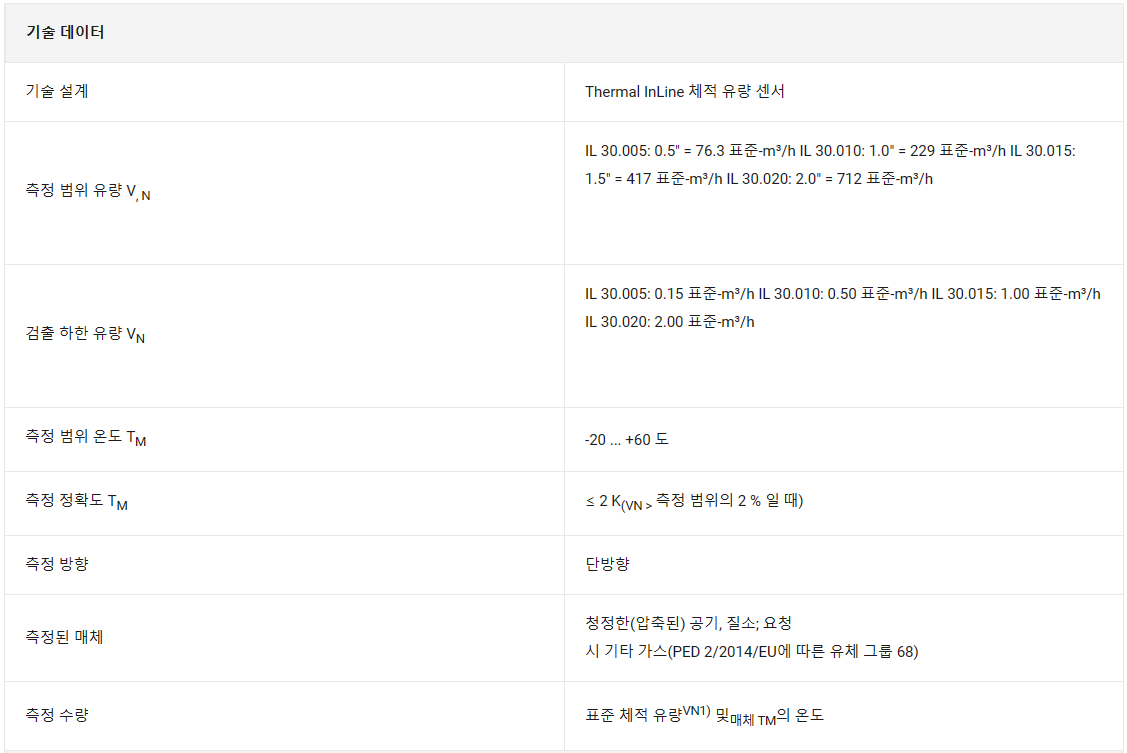This screenshot has width=1127, height=753.
Task: Select the 검출 하한 유량 label
Action: pyautogui.click(x=85, y=334)
